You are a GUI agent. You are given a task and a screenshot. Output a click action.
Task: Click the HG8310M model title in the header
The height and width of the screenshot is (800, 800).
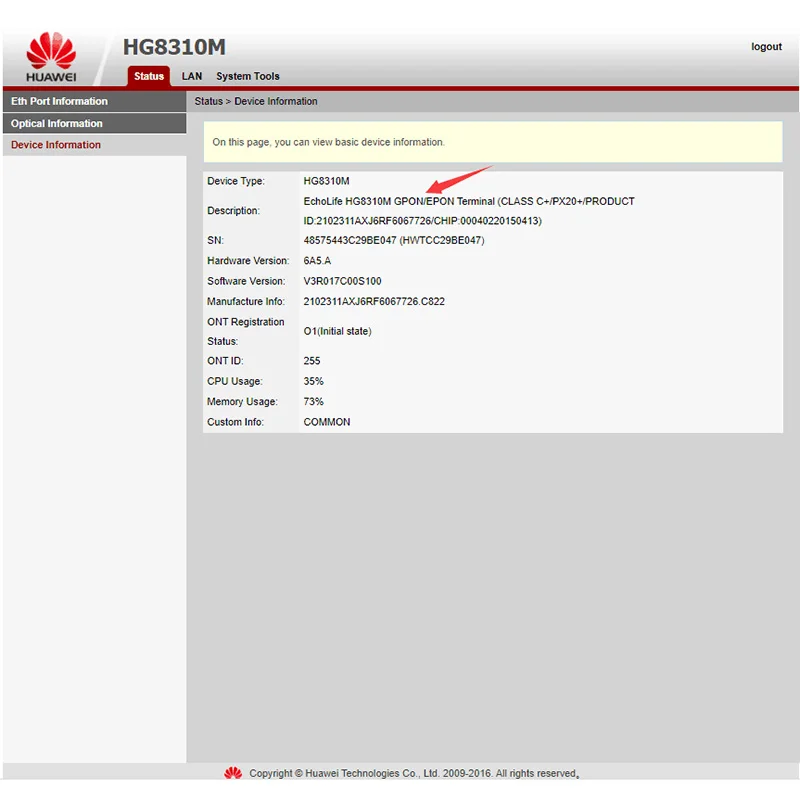[174, 47]
